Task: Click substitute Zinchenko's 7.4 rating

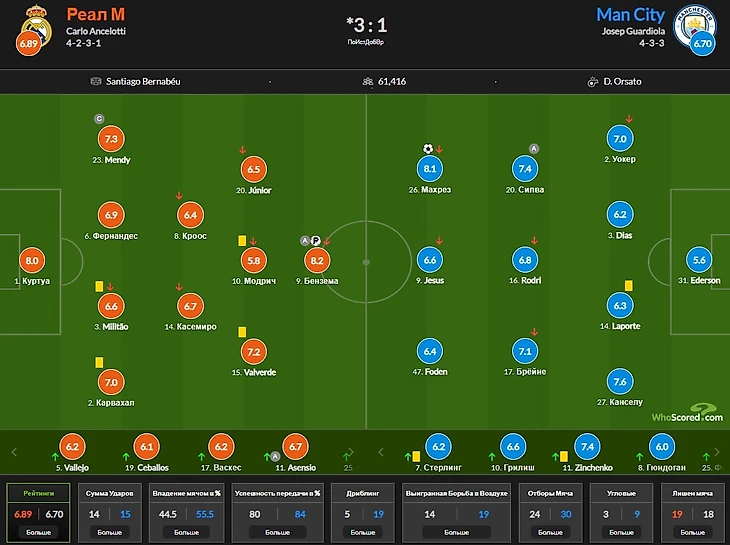Action: point(588,446)
